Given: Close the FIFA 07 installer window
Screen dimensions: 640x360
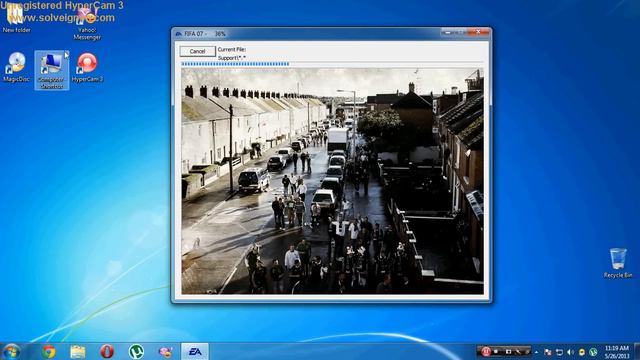Looking at the screenshot, I should tap(478, 32).
